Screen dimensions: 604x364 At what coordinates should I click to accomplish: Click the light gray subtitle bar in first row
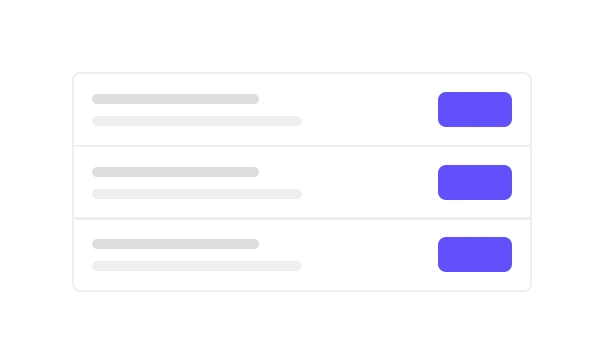click(197, 121)
